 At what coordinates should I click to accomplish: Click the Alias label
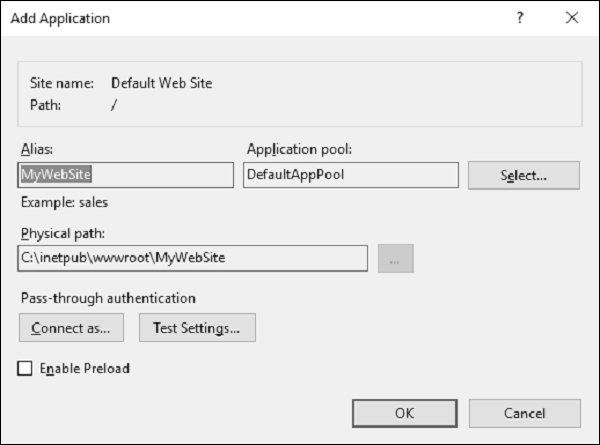coord(35,148)
